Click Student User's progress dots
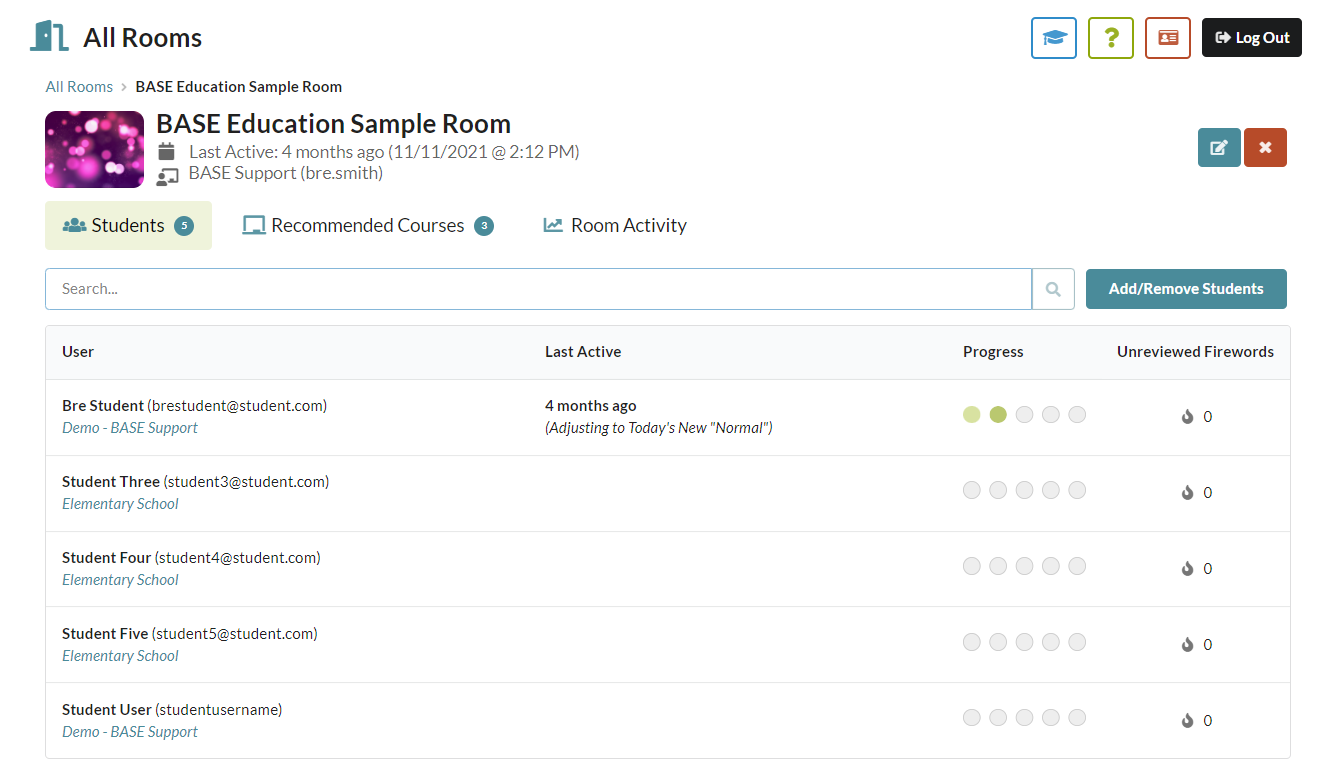This screenshot has width=1322, height=783. 1024,718
